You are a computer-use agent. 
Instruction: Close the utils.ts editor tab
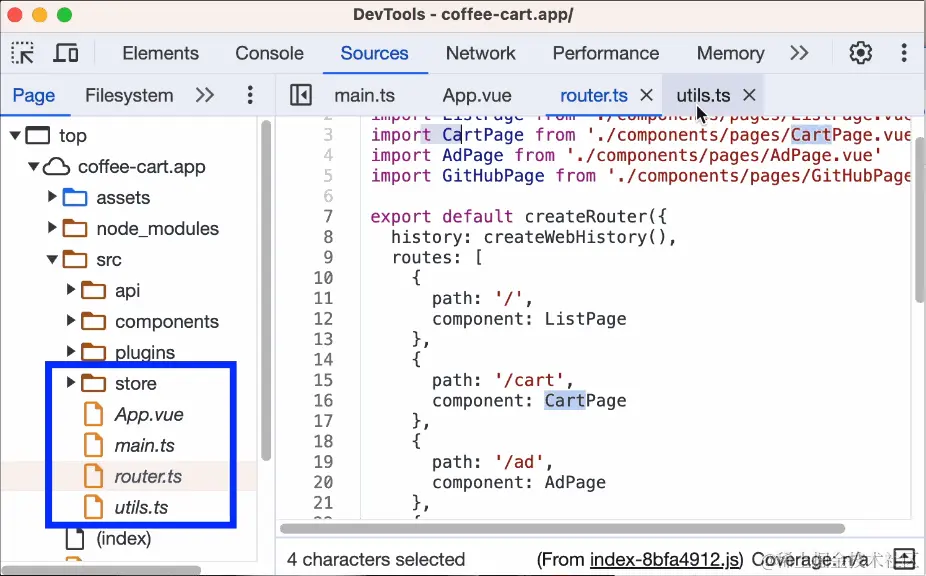(750, 94)
